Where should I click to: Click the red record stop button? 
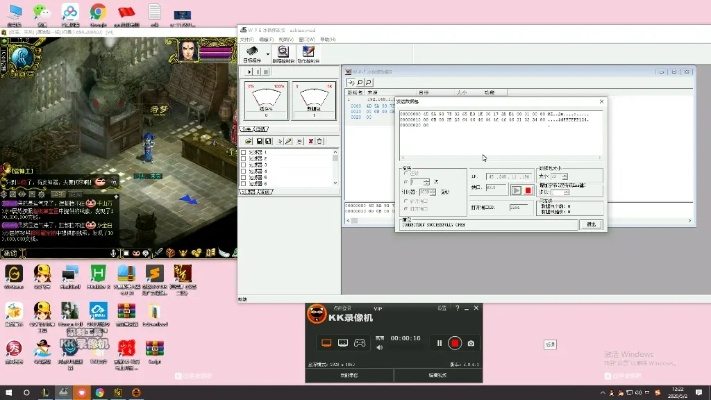pos(455,343)
